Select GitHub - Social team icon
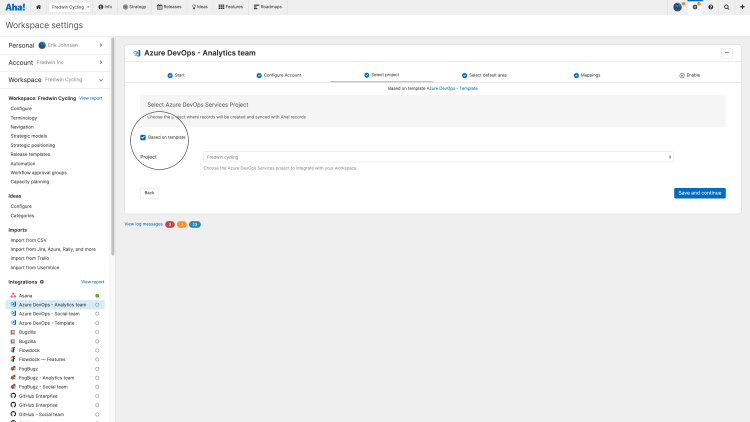Image resolution: width=750 pixels, height=422 pixels. coord(13,414)
